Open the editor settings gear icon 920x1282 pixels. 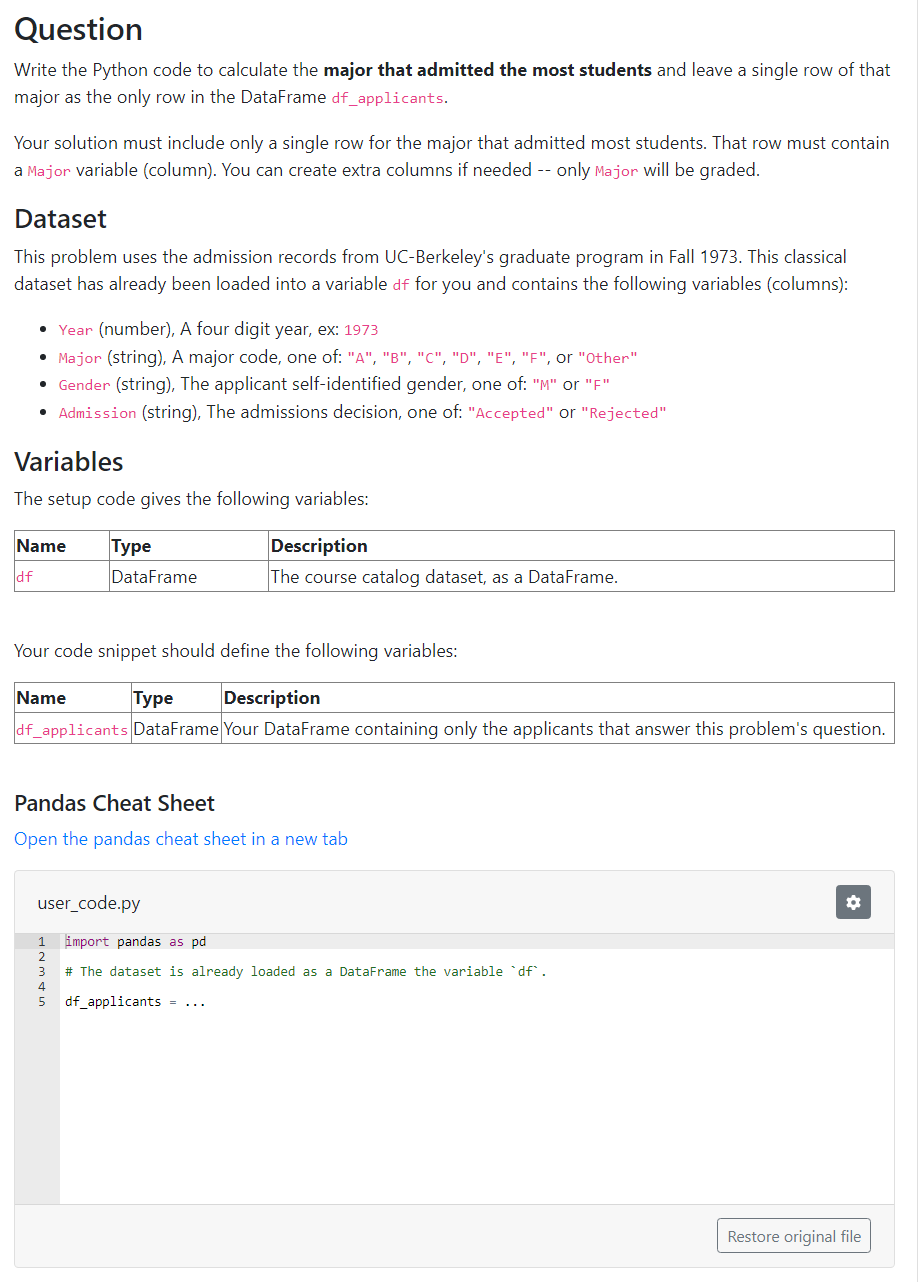(x=852, y=902)
